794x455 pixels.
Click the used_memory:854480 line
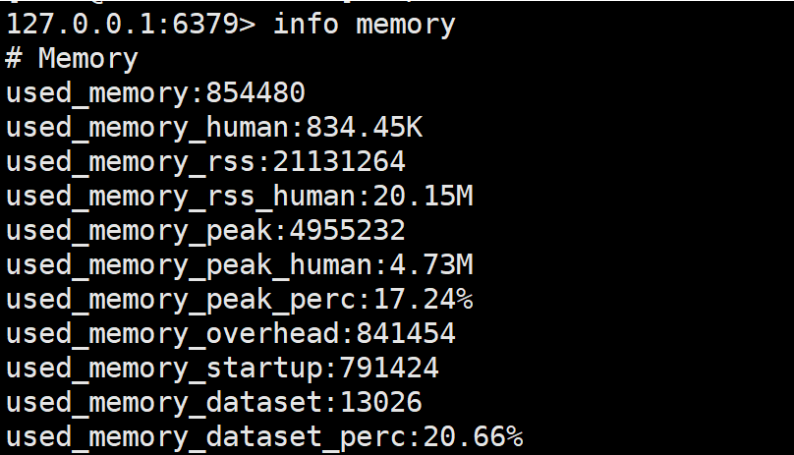point(155,94)
